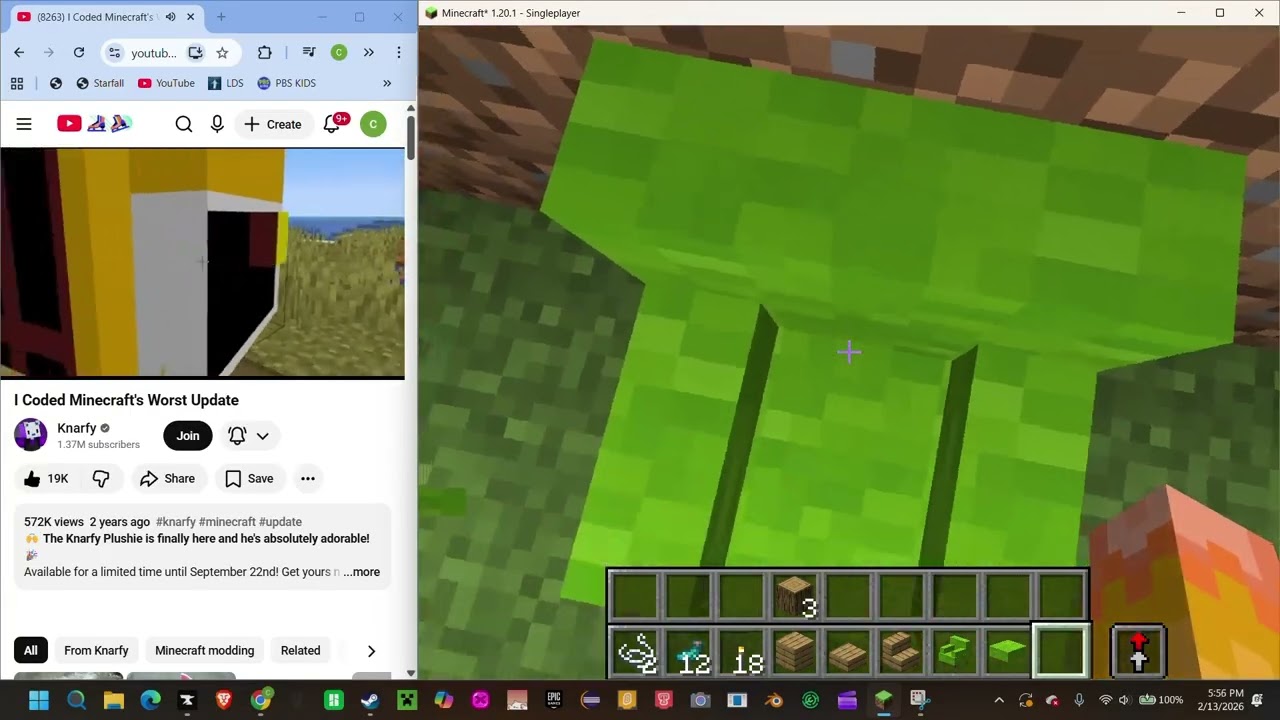The width and height of the screenshot is (1280, 720).
Task: Click the install app icon in the address bar
Action: [196, 53]
